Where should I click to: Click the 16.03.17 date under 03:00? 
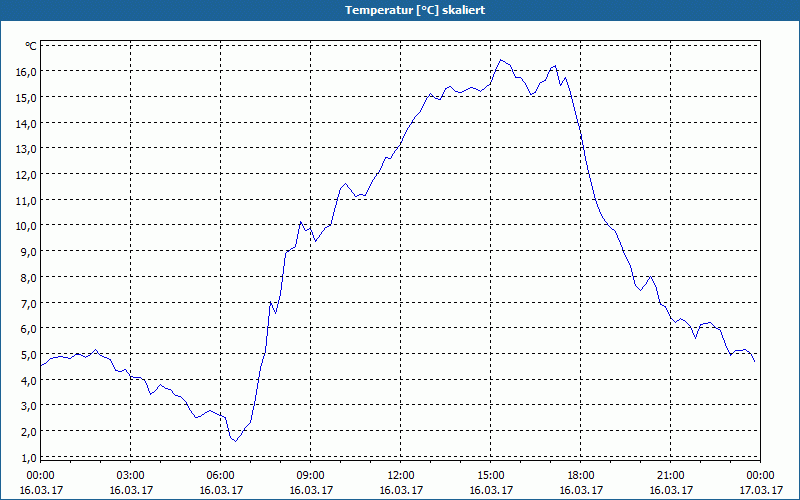tap(131, 490)
